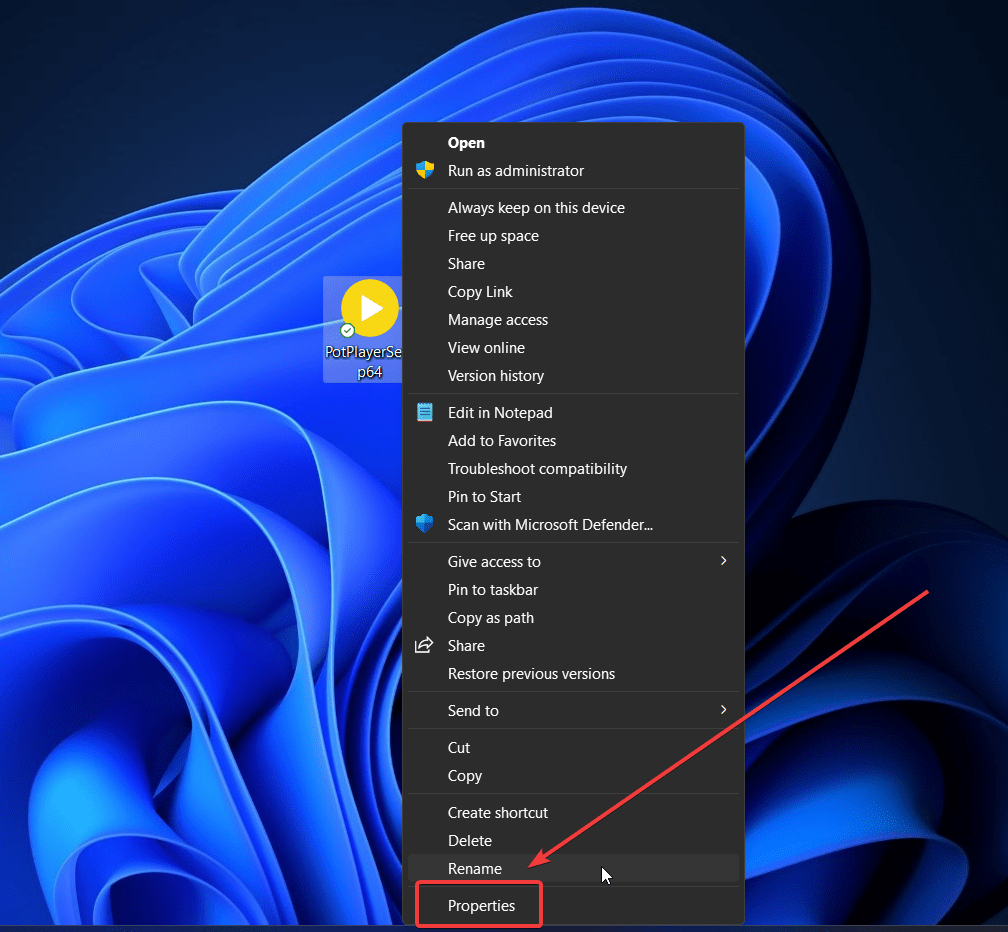Choose Open from the context menu
Viewport: 1008px width, 932px height.
[x=466, y=143]
